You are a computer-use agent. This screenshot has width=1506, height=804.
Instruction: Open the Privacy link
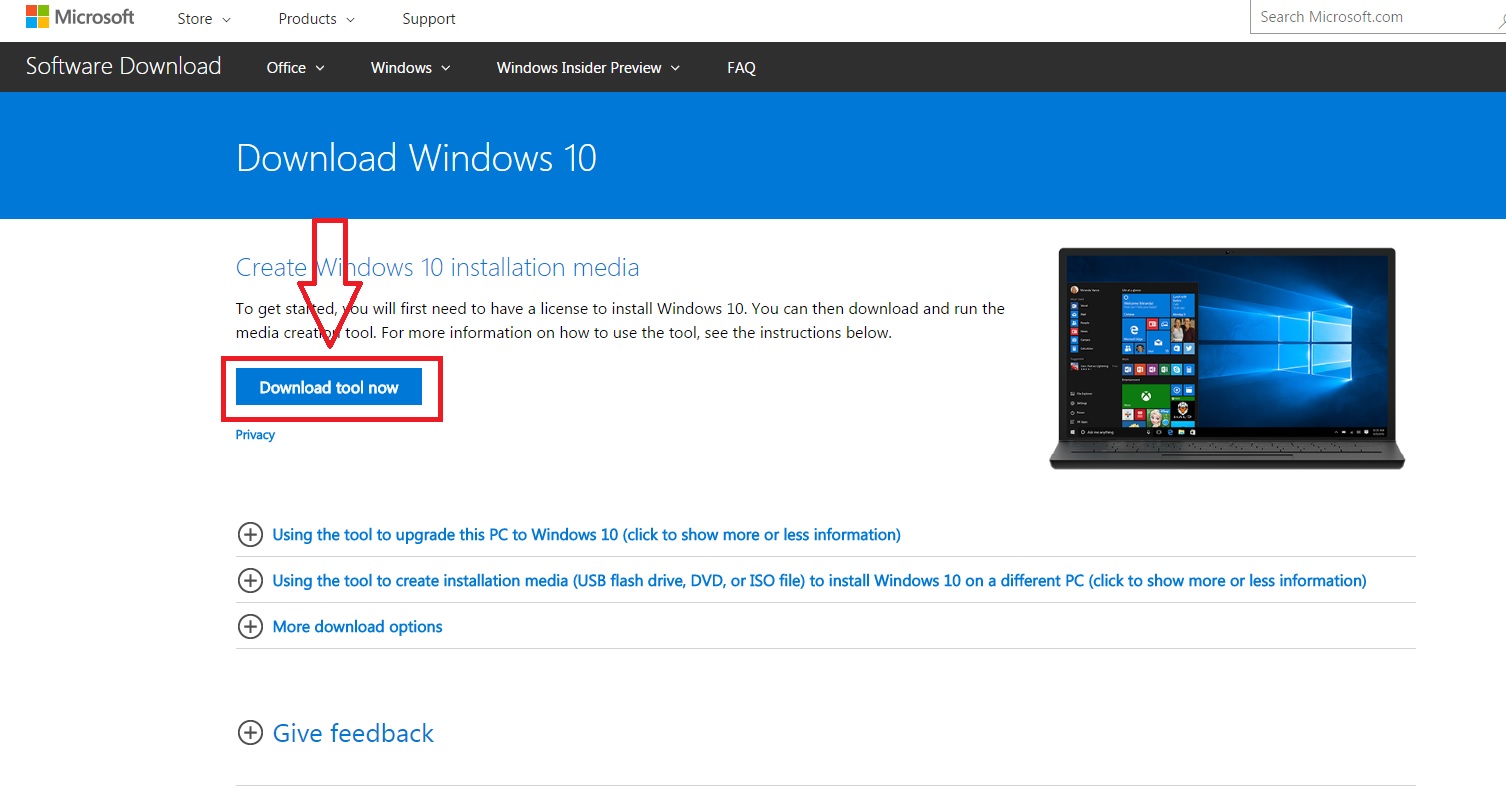click(254, 434)
